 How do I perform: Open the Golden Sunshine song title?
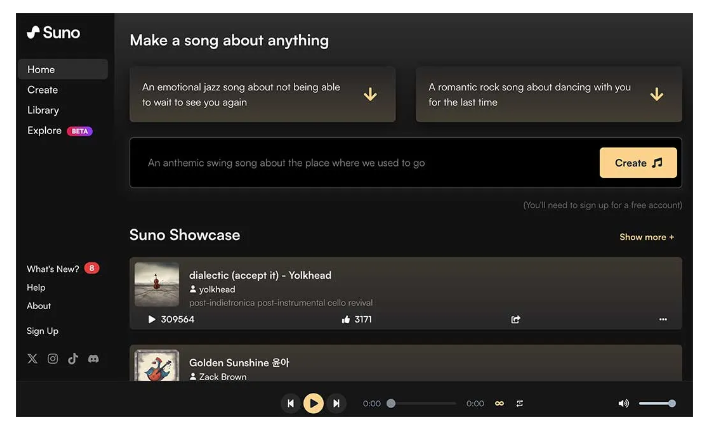(x=239, y=362)
